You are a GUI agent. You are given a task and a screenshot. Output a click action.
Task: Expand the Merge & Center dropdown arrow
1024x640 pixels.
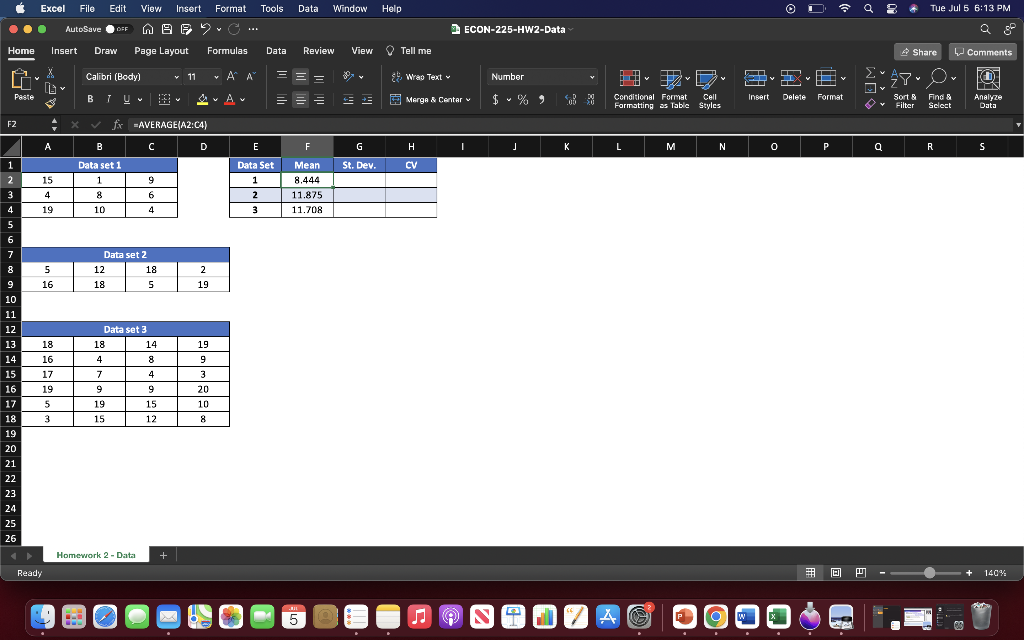pyautogui.click(x=468, y=100)
